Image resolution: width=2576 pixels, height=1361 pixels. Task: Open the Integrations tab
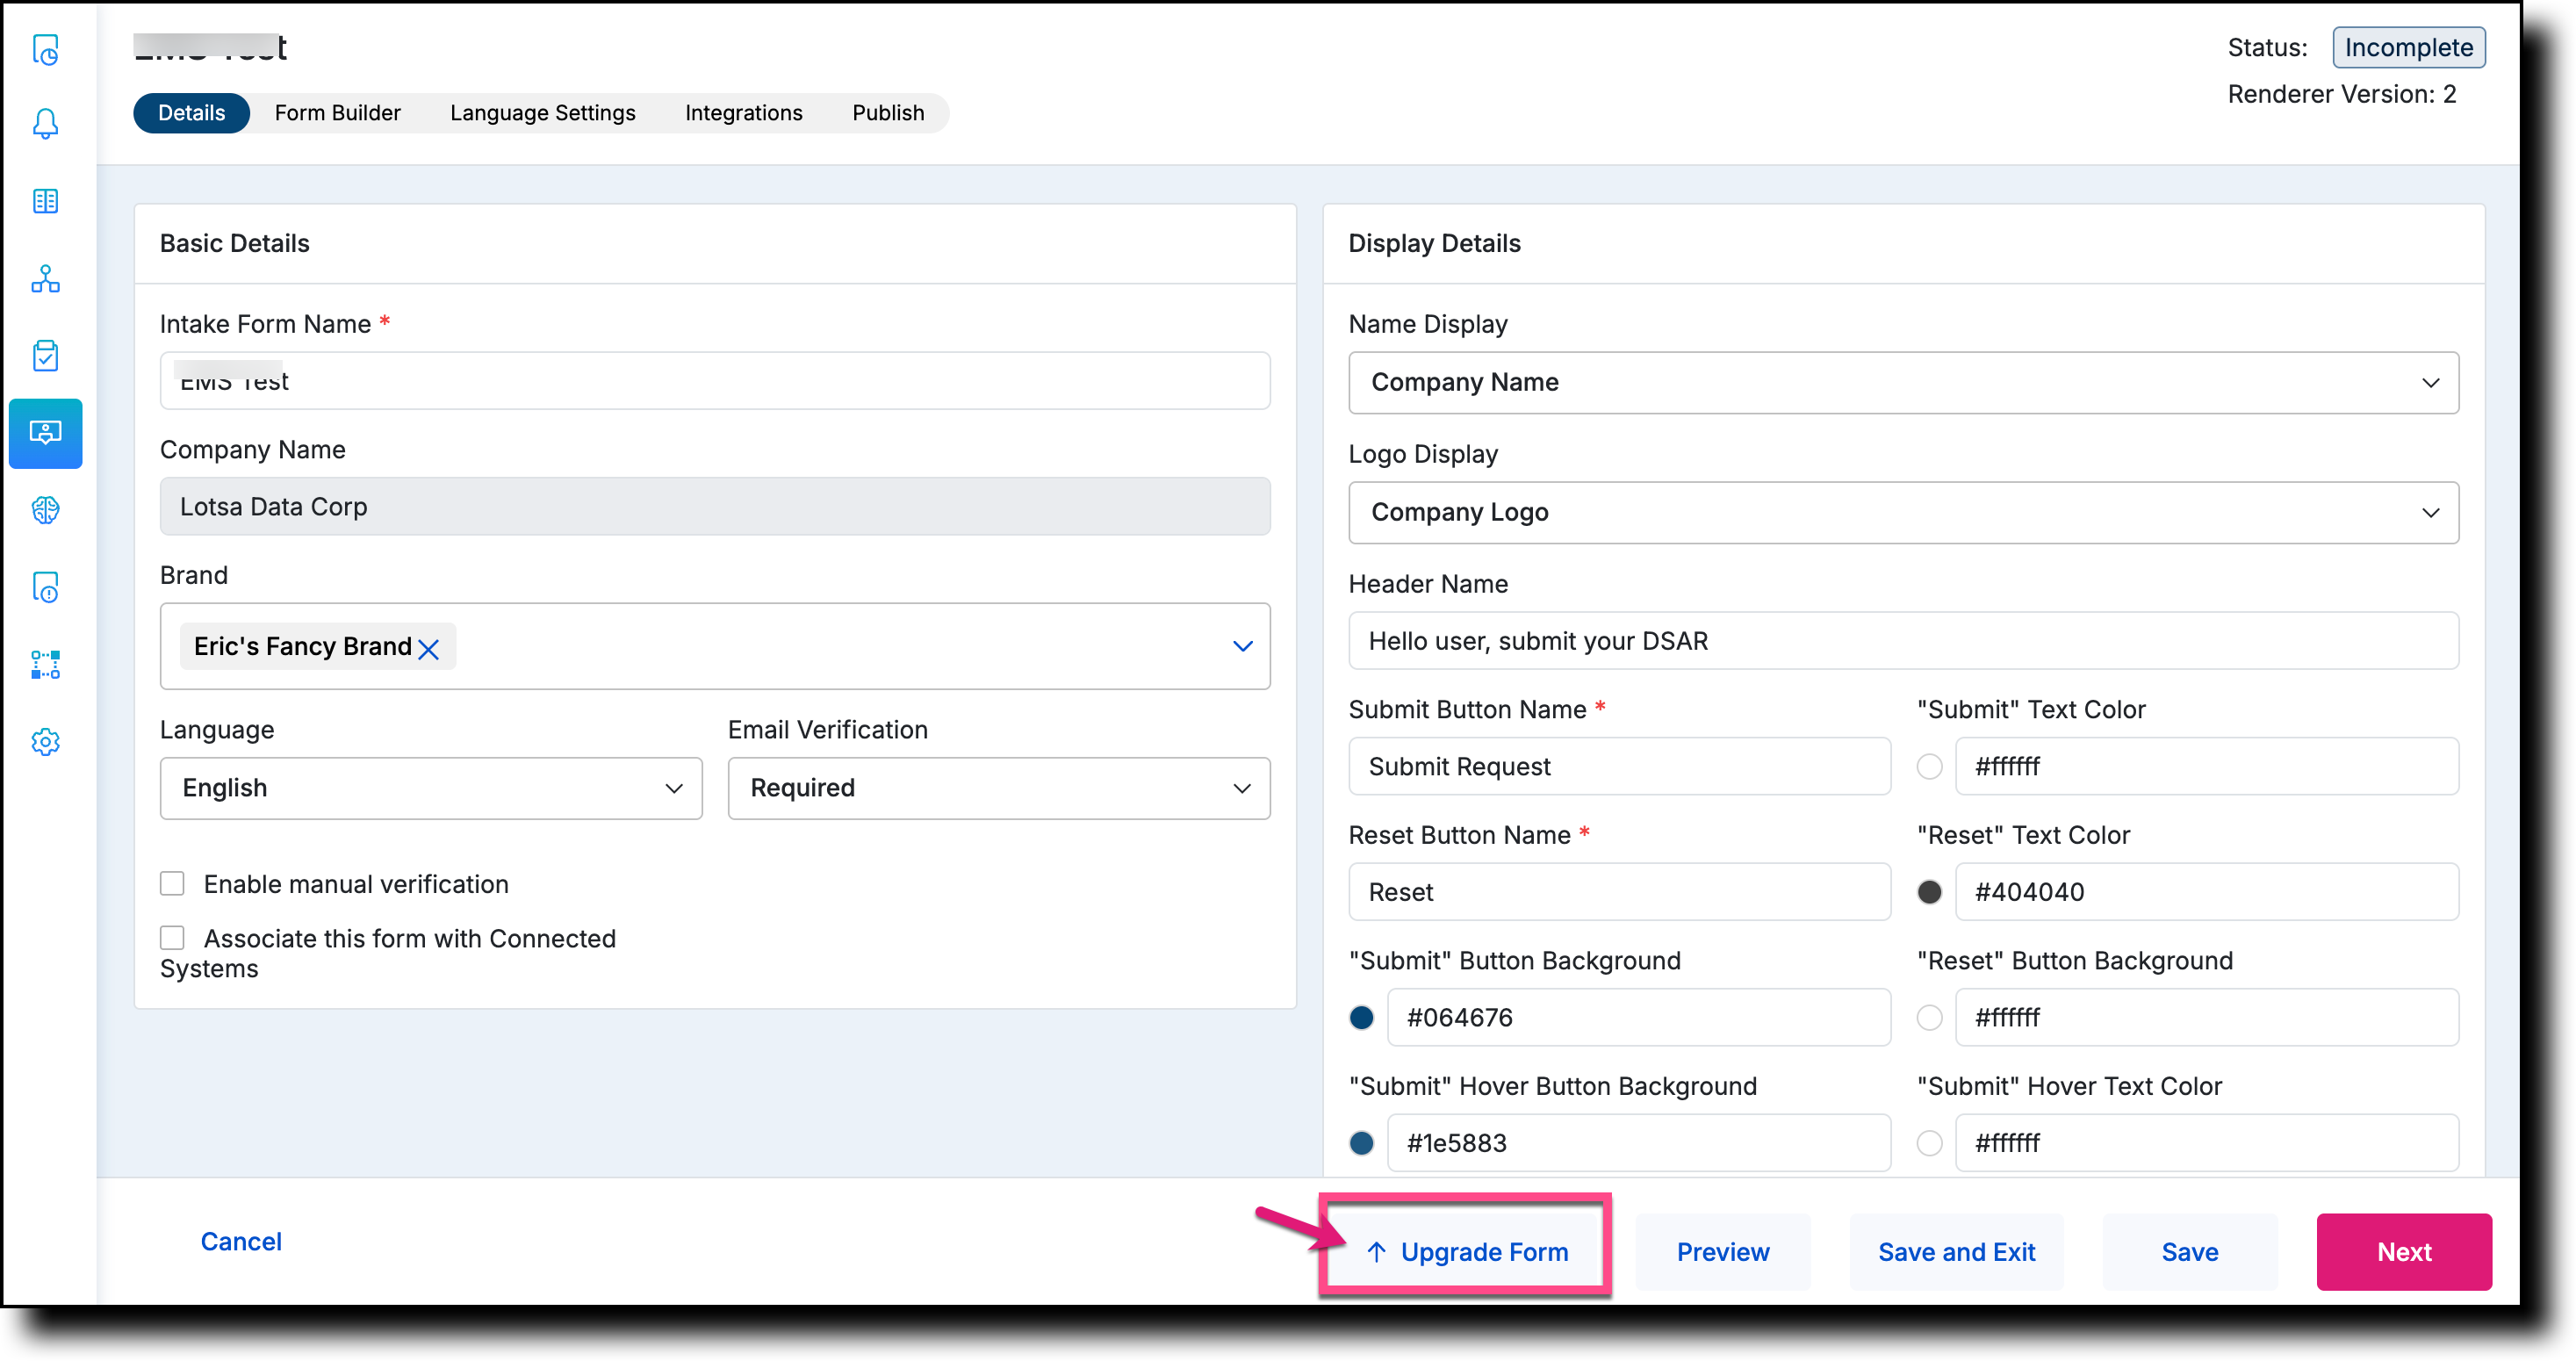(744, 113)
